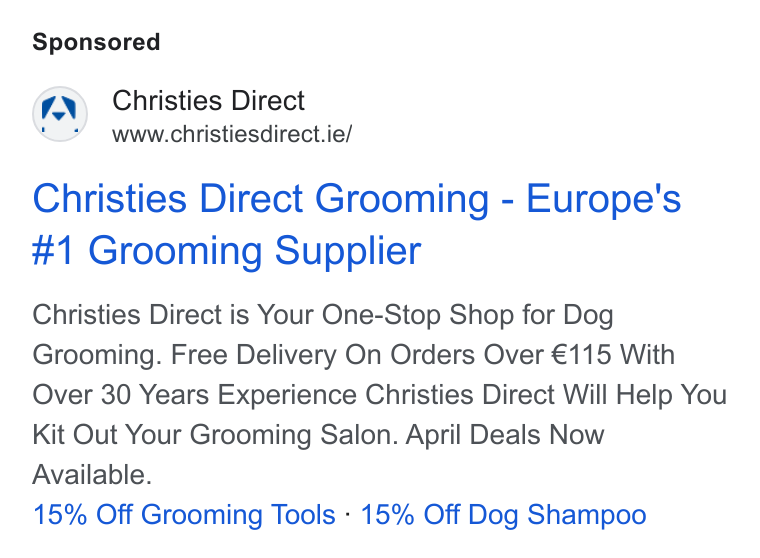Open the 15% Off Dog Shampoo sitelink
The width and height of the screenshot is (760, 558).
coord(503,514)
